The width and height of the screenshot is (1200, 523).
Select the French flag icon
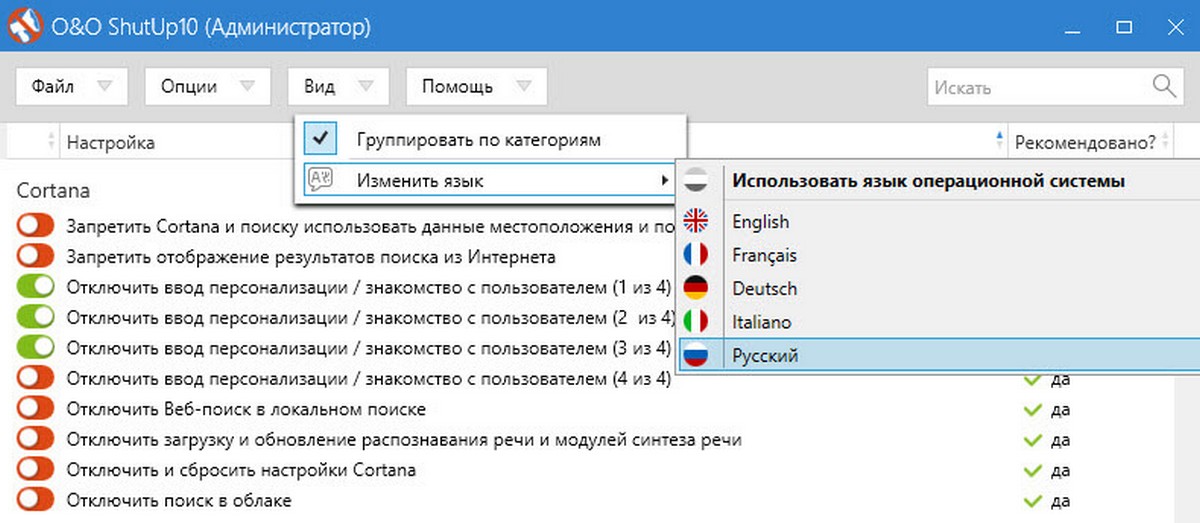(695, 255)
